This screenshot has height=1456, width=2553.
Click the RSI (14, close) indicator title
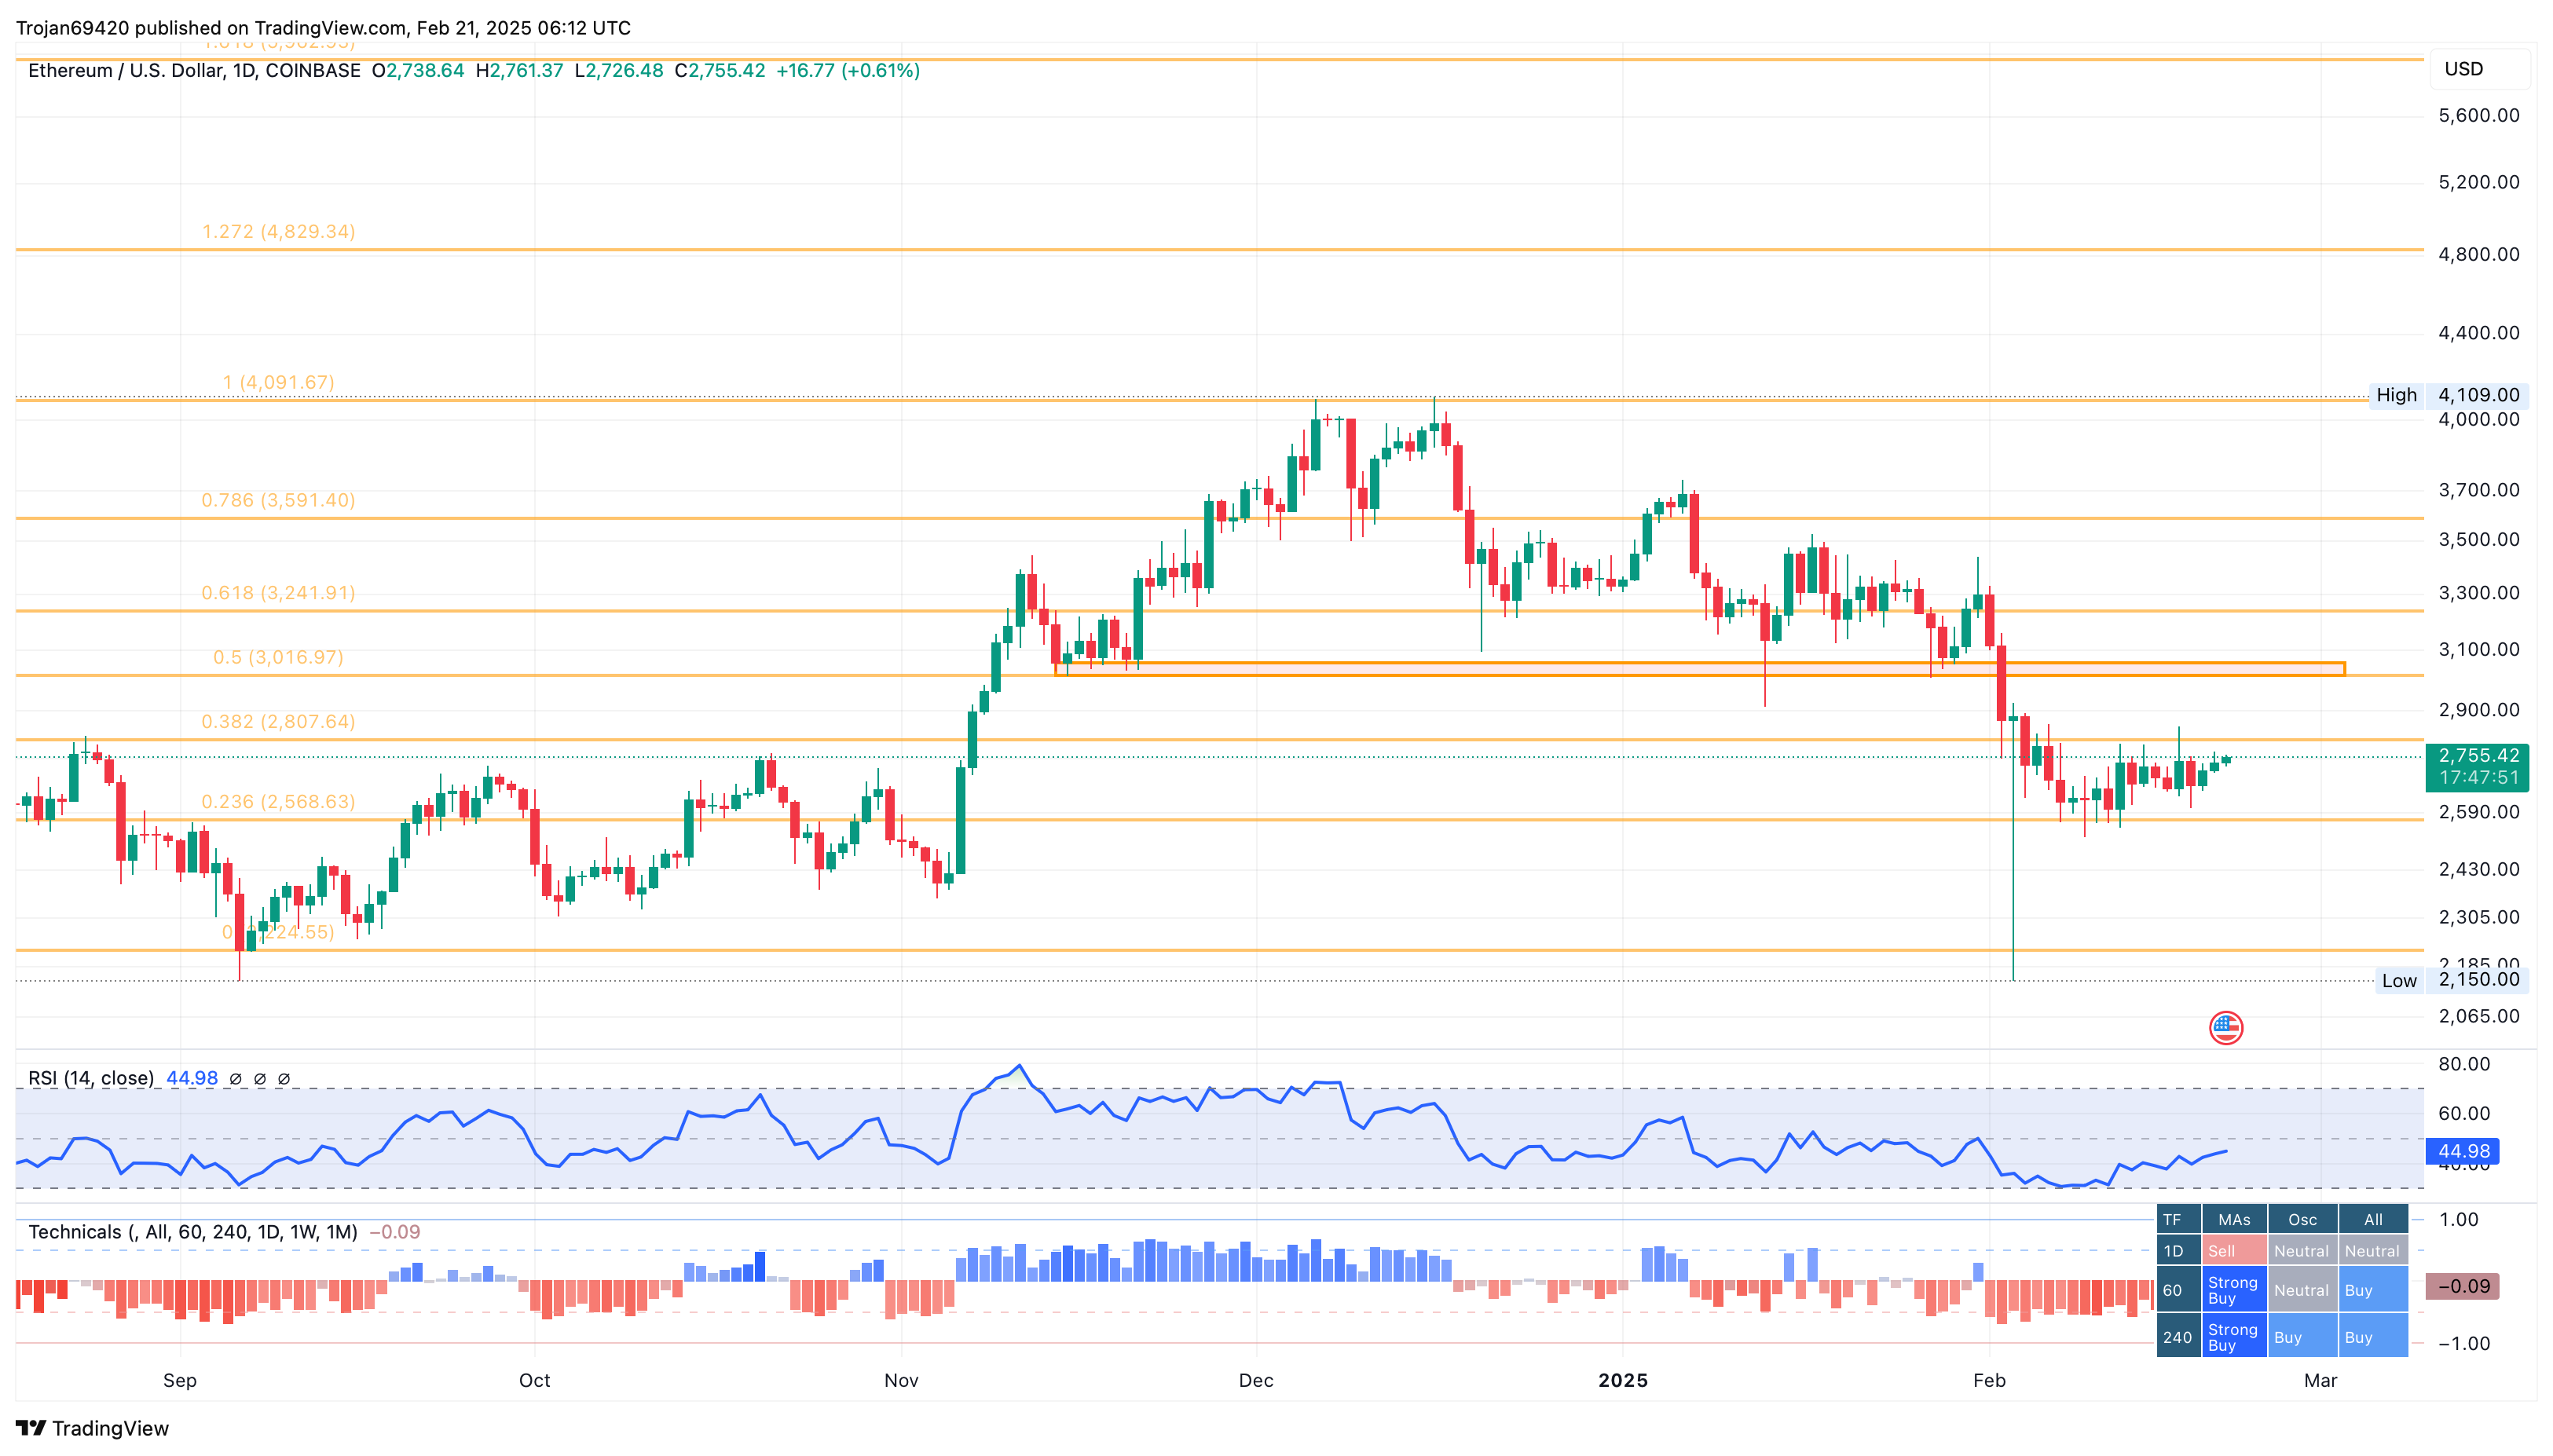[x=91, y=1078]
